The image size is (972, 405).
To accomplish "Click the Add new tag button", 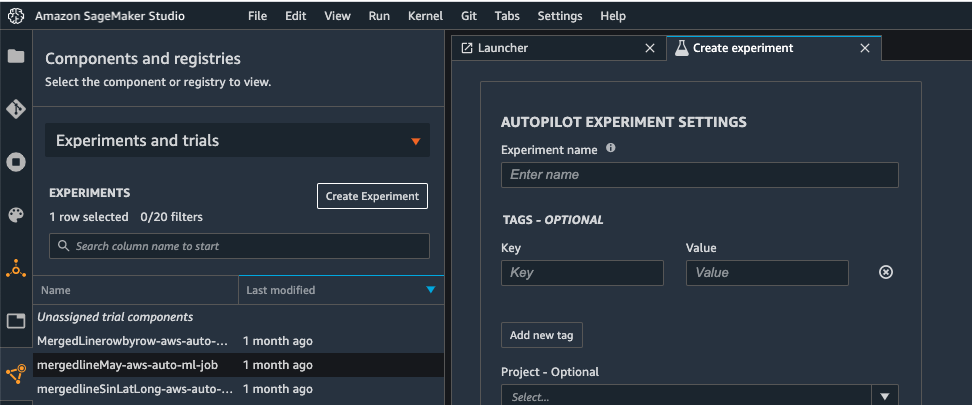I will 542,336.
